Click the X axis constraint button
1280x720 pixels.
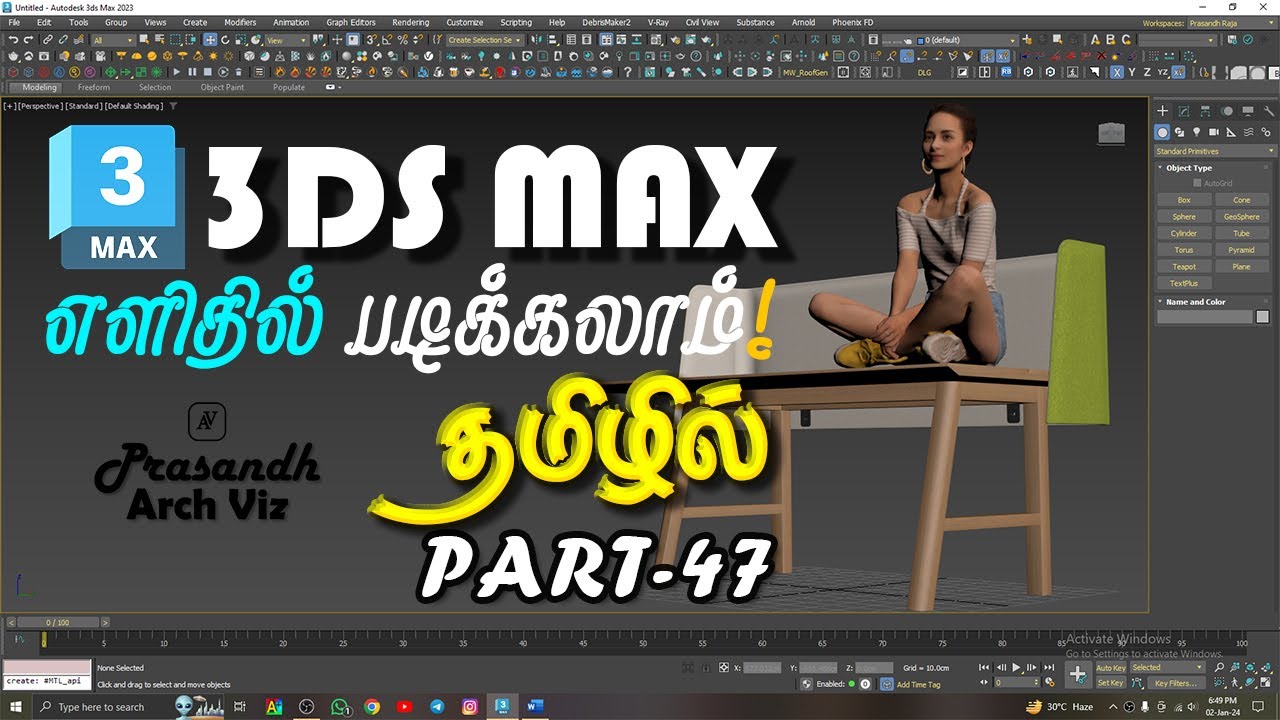pyautogui.click(x=1117, y=73)
